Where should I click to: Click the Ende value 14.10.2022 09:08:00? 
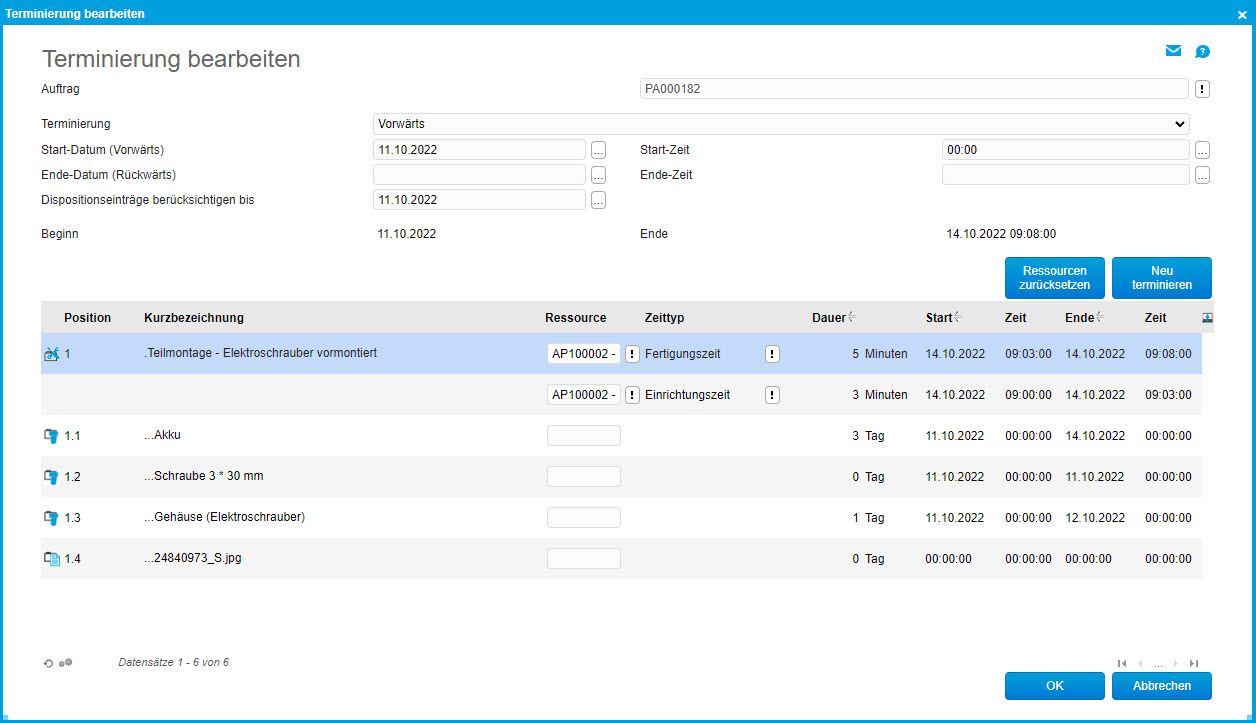(1001, 234)
